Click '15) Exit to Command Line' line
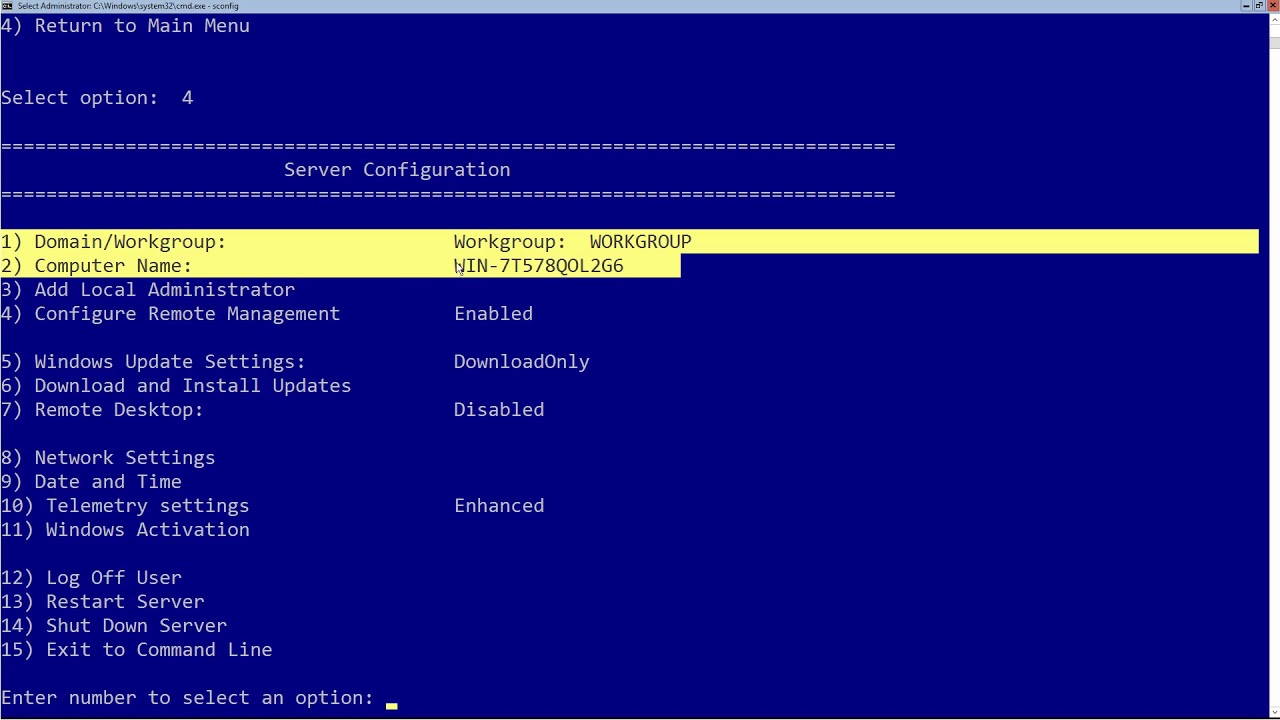 (136, 650)
